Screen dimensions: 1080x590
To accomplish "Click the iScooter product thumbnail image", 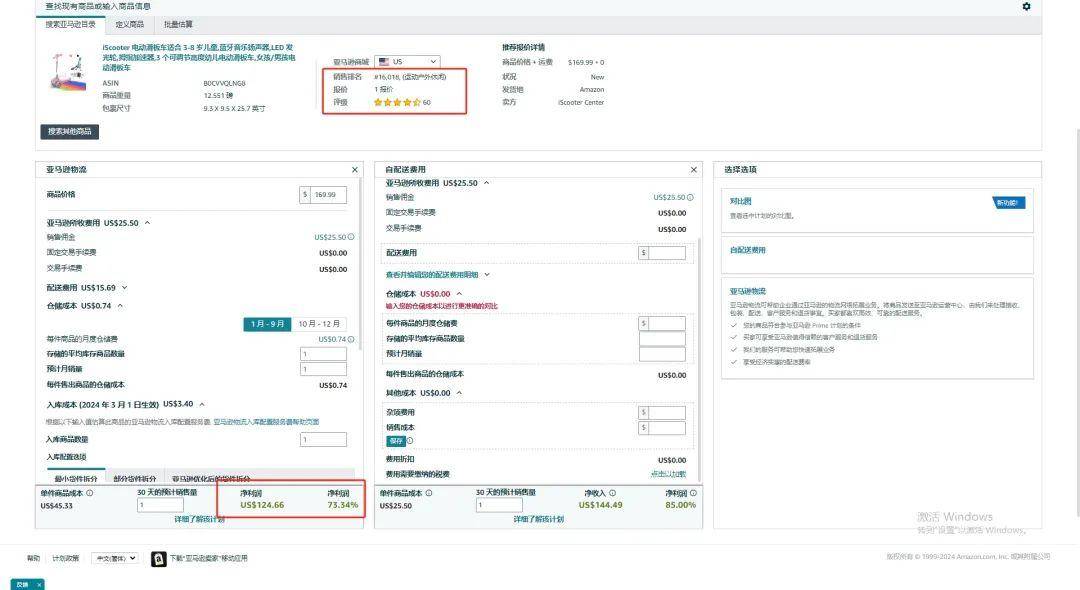I will click(x=68, y=71).
